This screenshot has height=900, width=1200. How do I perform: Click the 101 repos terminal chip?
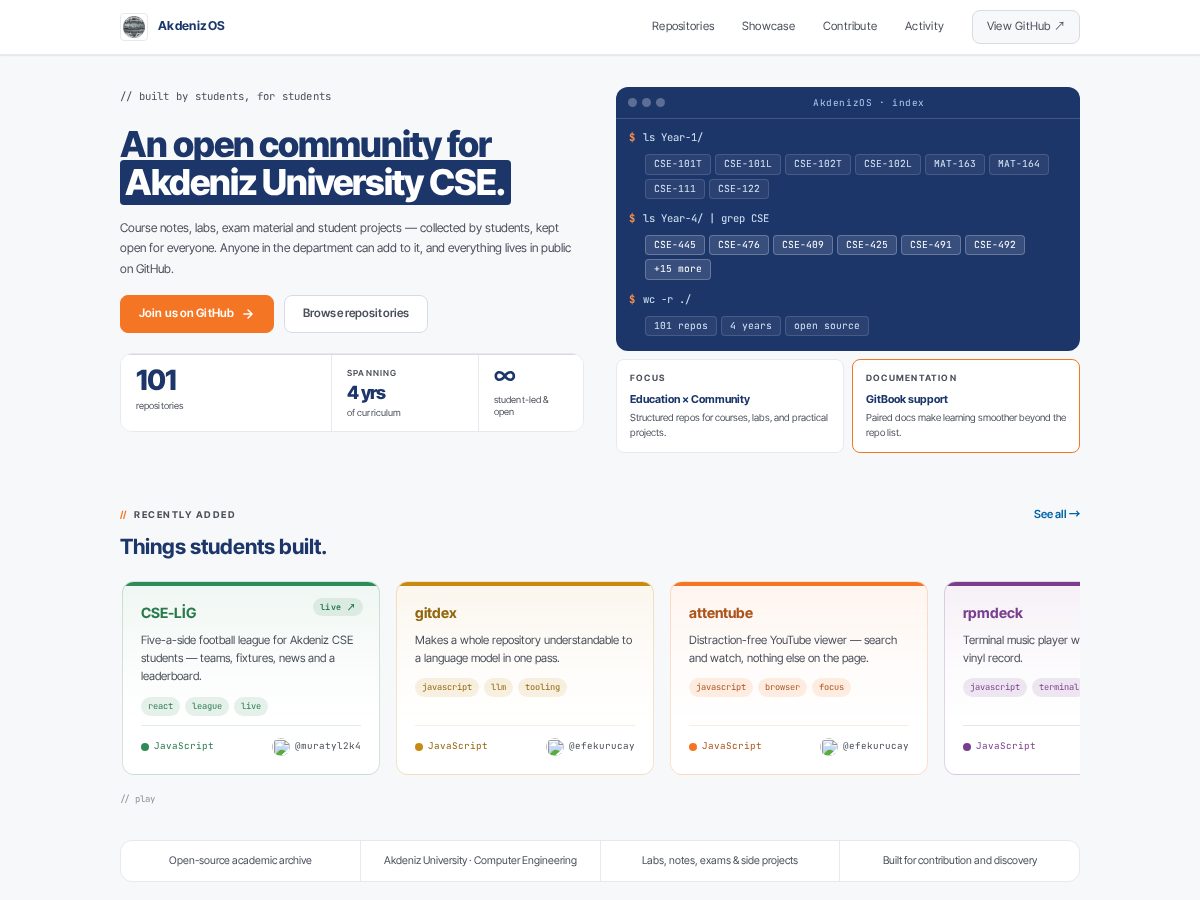coord(681,326)
